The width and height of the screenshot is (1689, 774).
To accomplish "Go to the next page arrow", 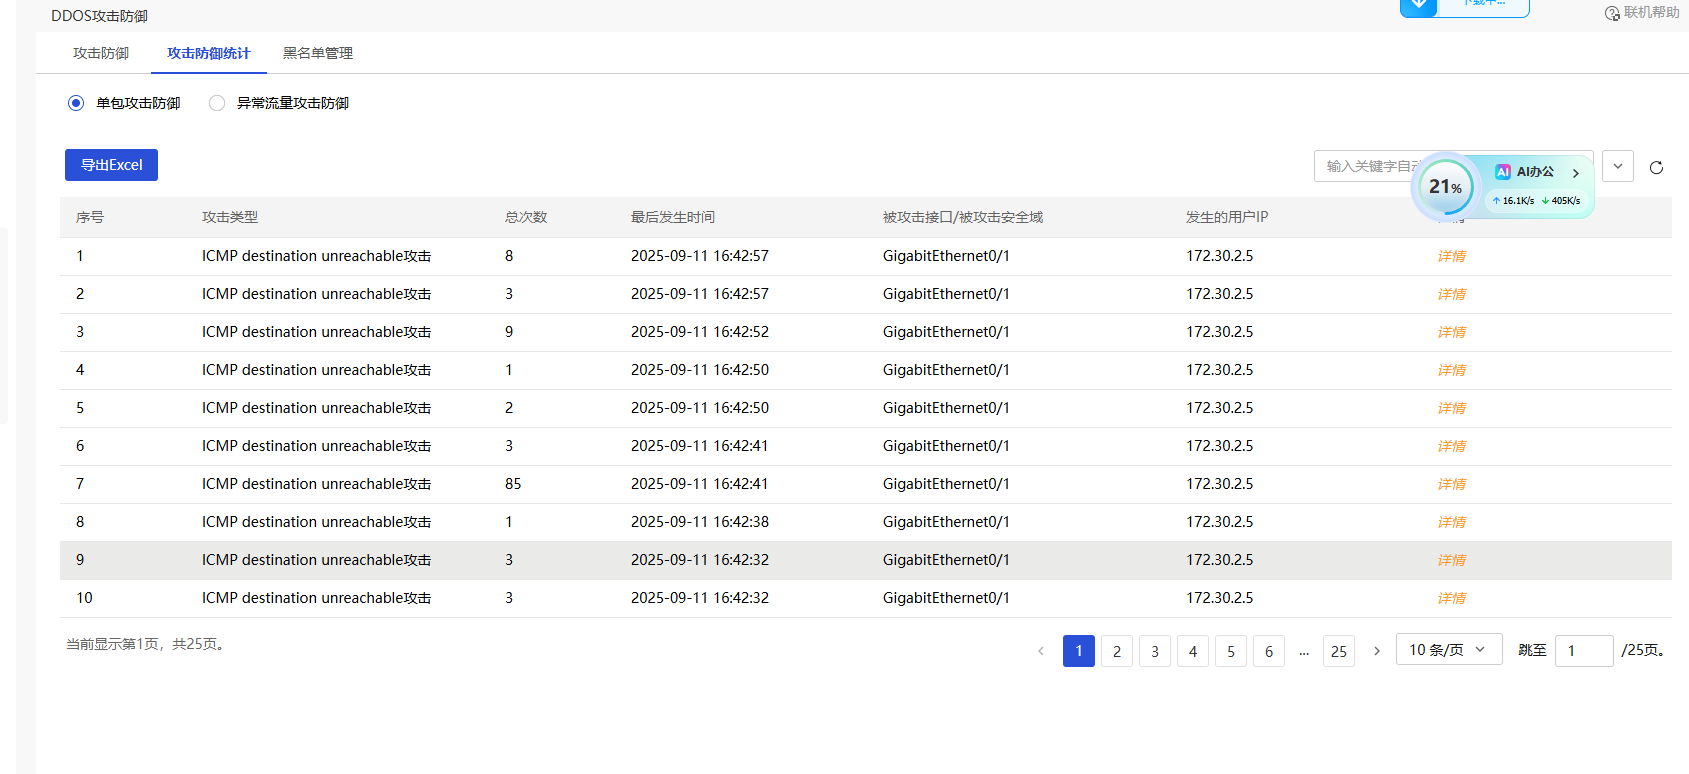I will [x=1377, y=651].
